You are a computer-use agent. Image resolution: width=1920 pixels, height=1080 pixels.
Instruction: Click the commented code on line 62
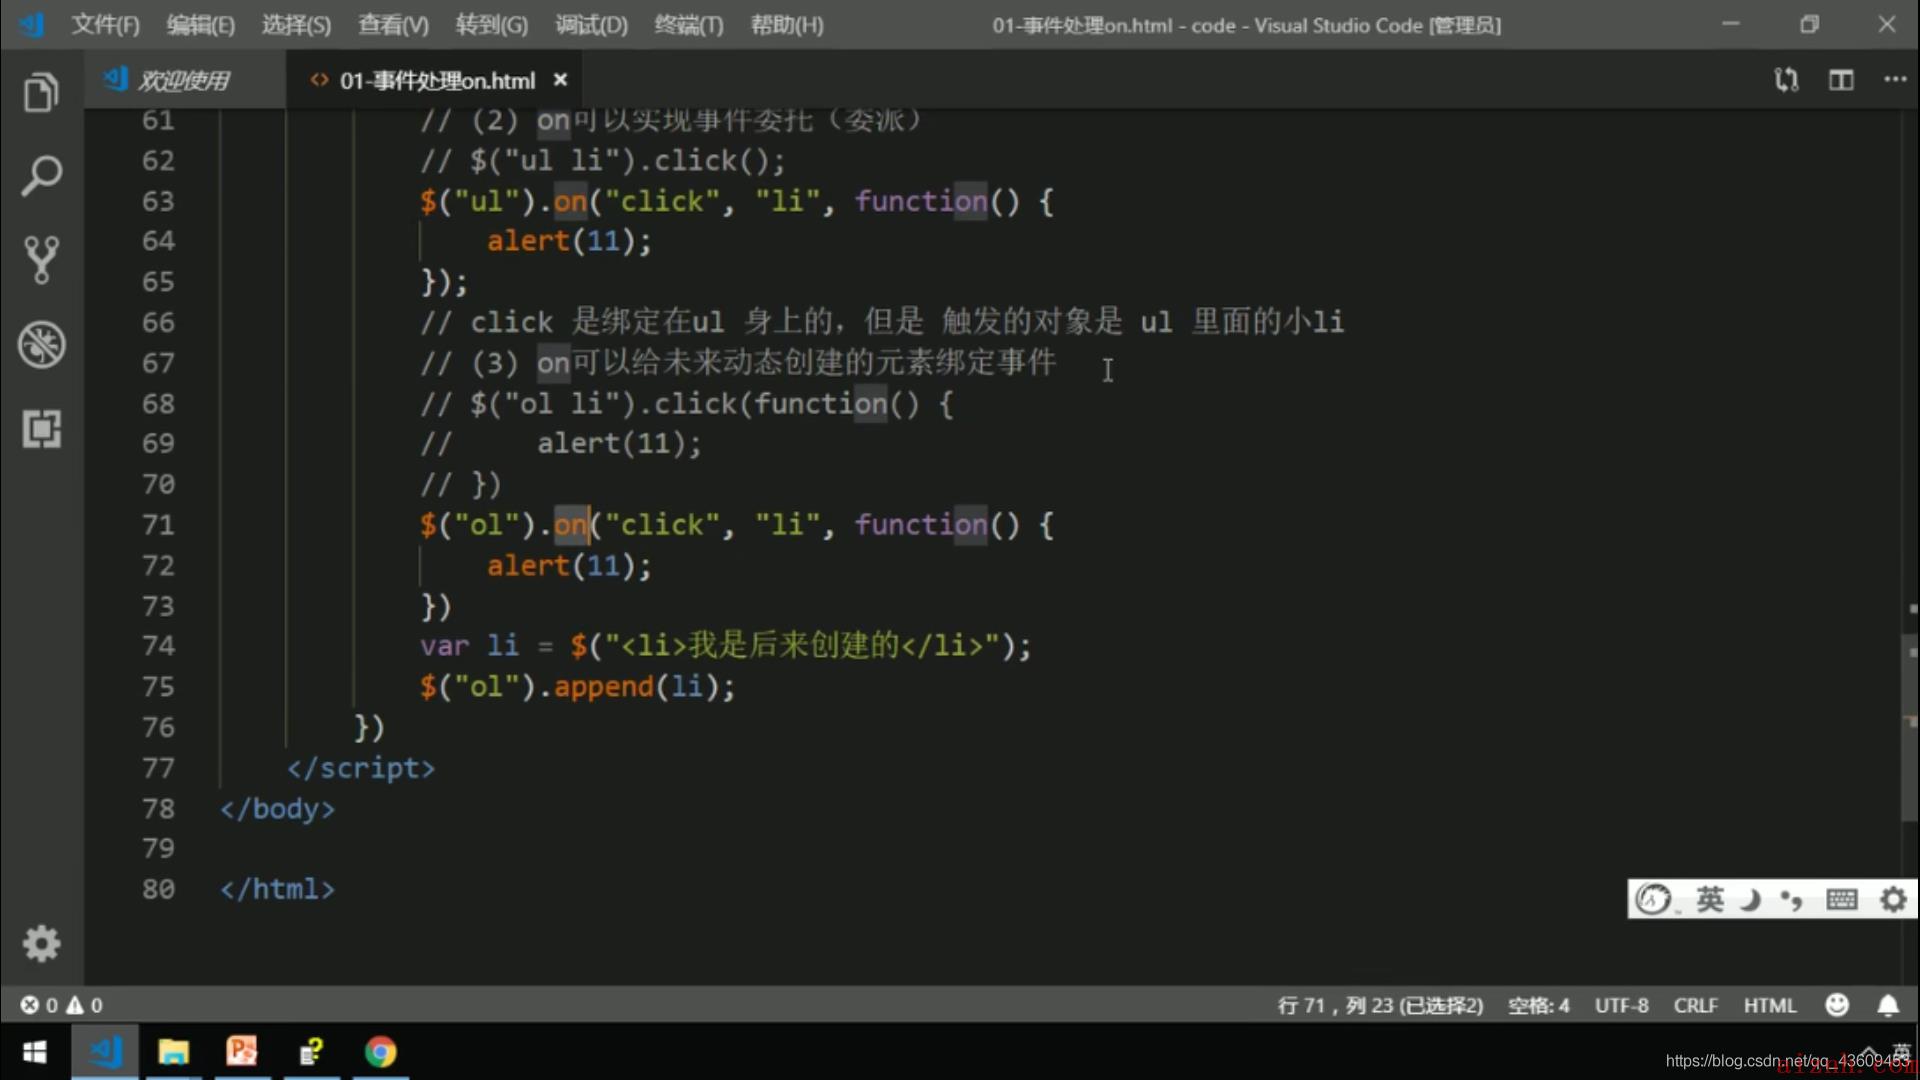click(x=603, y=160)
